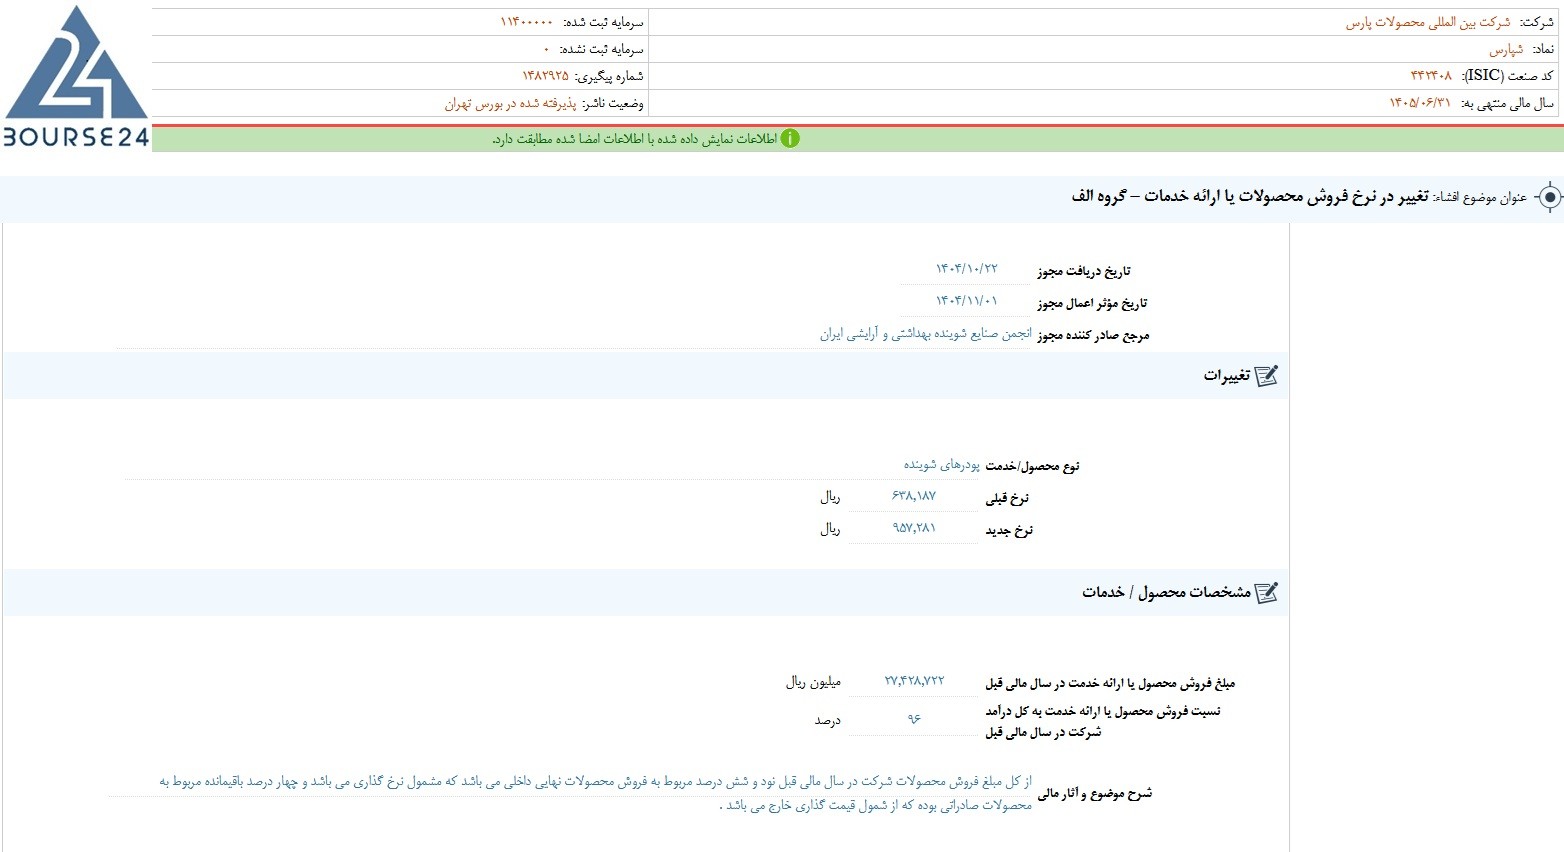This screenshot has height=852, width=1564.
Task: Click the permit effective date ۱۴۰۴/۱۱/۰۱
Action: coord(967,301)
